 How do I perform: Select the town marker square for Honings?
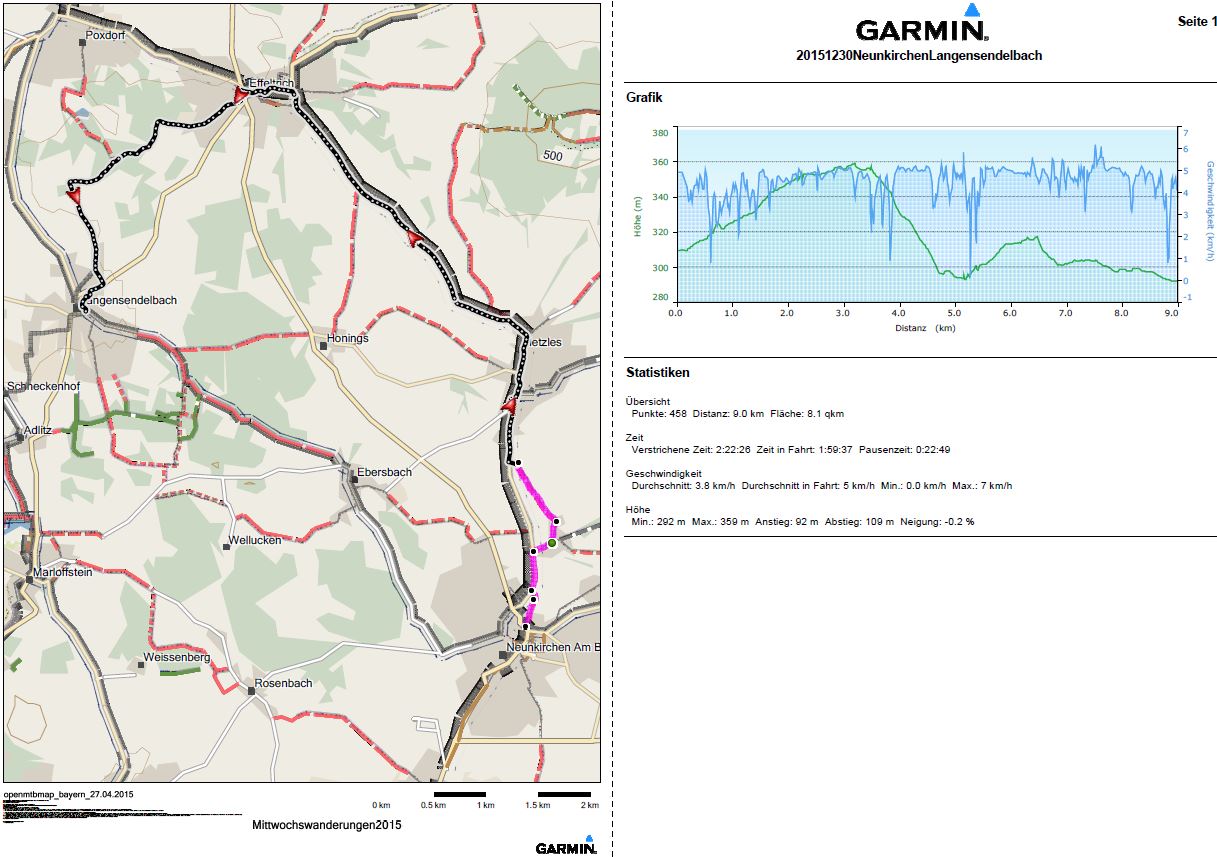[x=324, y=346]
